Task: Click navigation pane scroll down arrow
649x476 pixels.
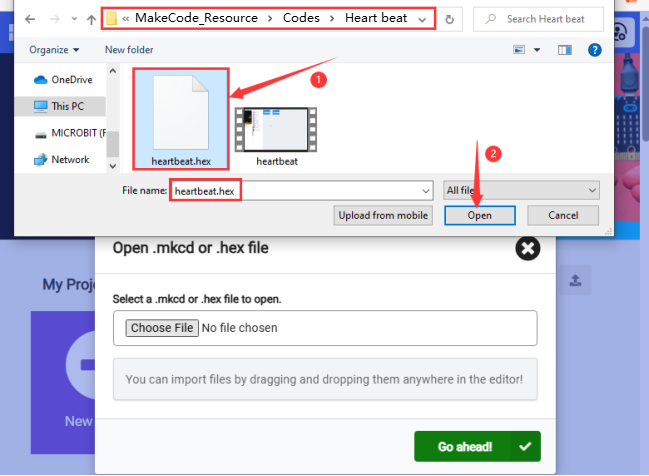Action: pyautogui.click(x=113, y=166)
